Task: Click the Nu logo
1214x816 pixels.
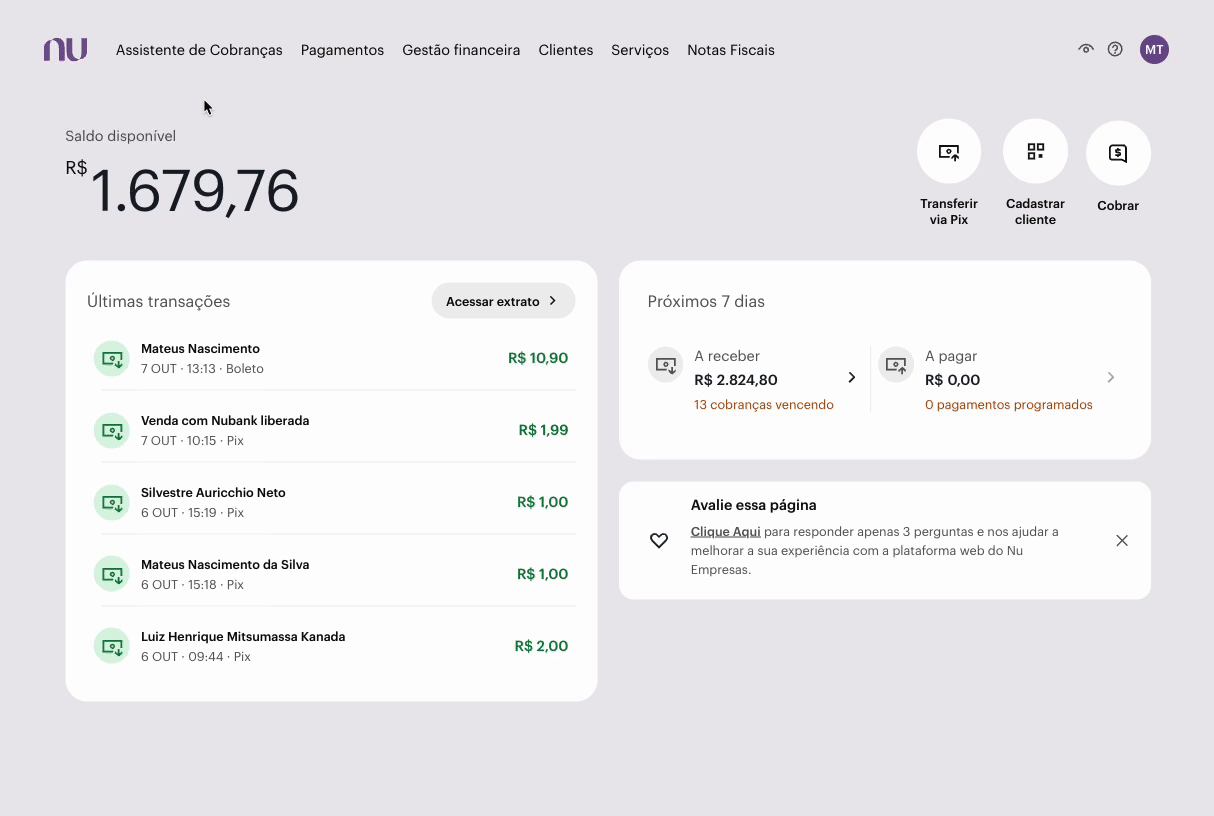Action: click(x=65, y=50)
